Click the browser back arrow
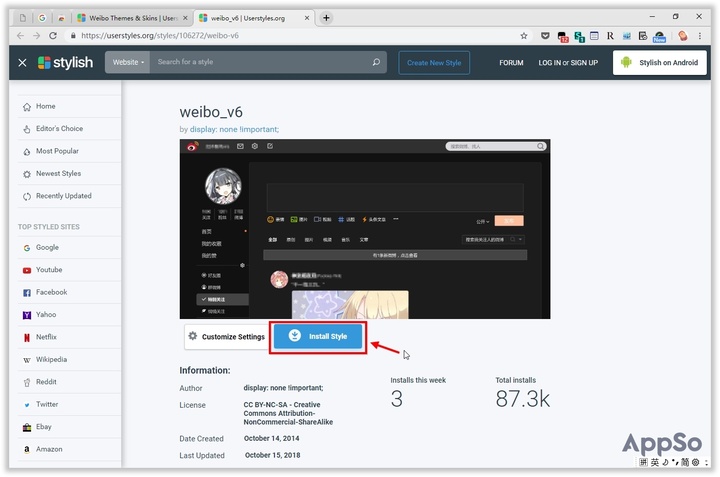Image resolution: width=720 pixels, height=477 pixels. (x=20, y=36)
